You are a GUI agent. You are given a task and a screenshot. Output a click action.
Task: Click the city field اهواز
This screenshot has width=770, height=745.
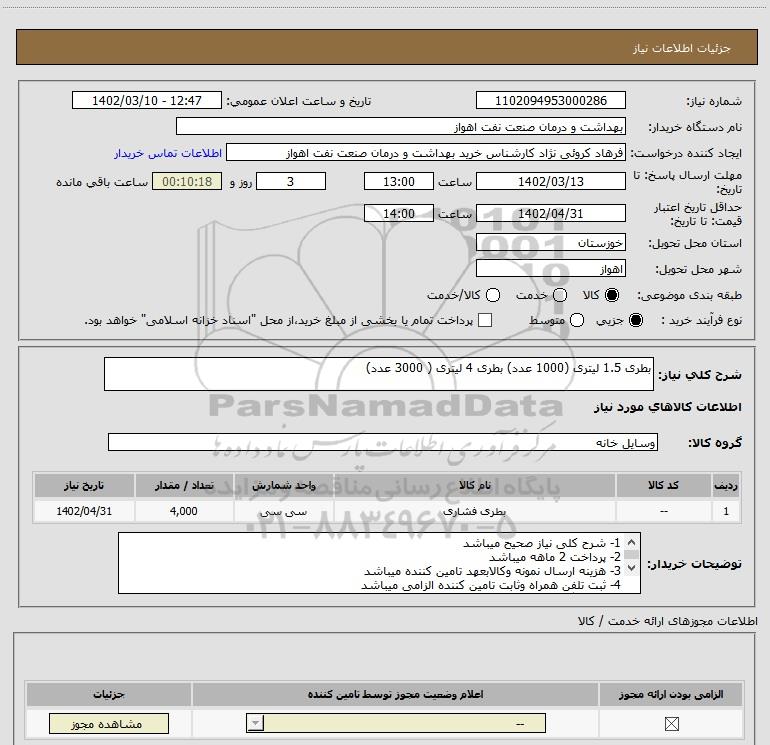coord(550,269)
